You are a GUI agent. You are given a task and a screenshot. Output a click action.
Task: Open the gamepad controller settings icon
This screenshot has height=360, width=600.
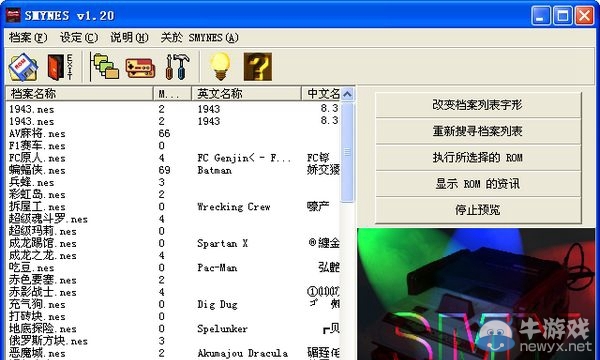click(140, 68)
